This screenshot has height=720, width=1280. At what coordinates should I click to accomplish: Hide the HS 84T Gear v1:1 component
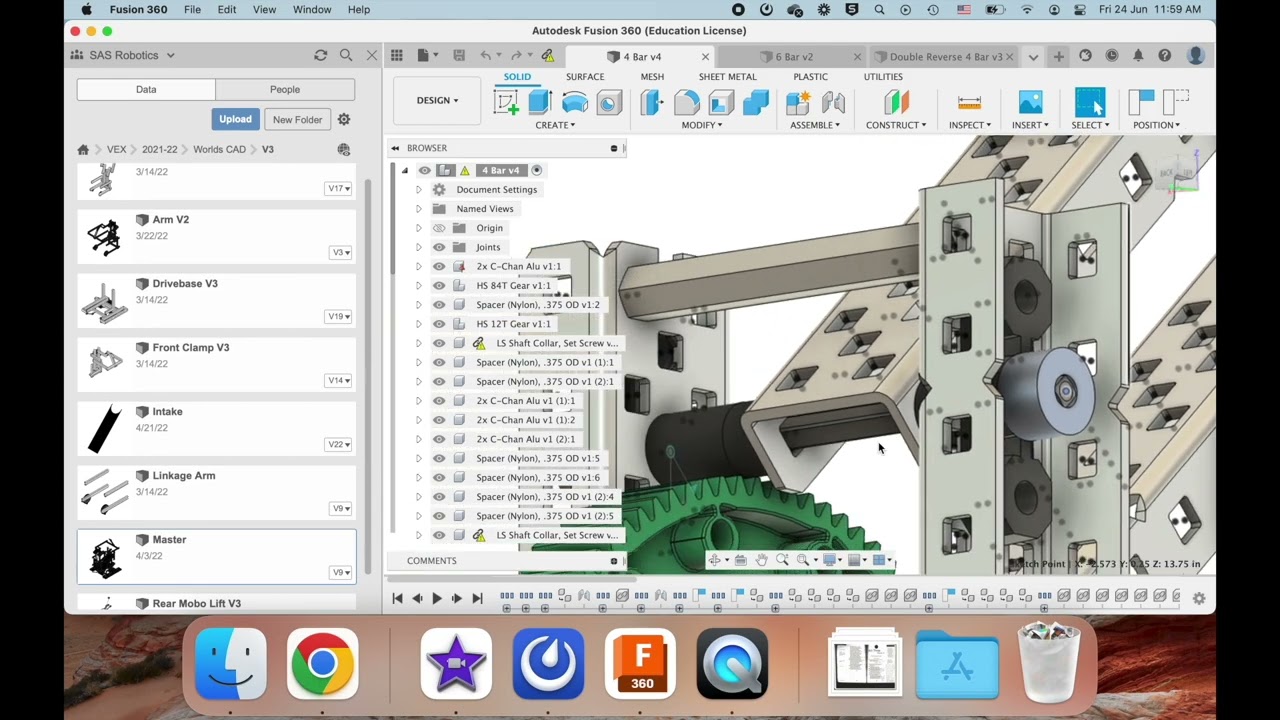[x=439, y=286]
